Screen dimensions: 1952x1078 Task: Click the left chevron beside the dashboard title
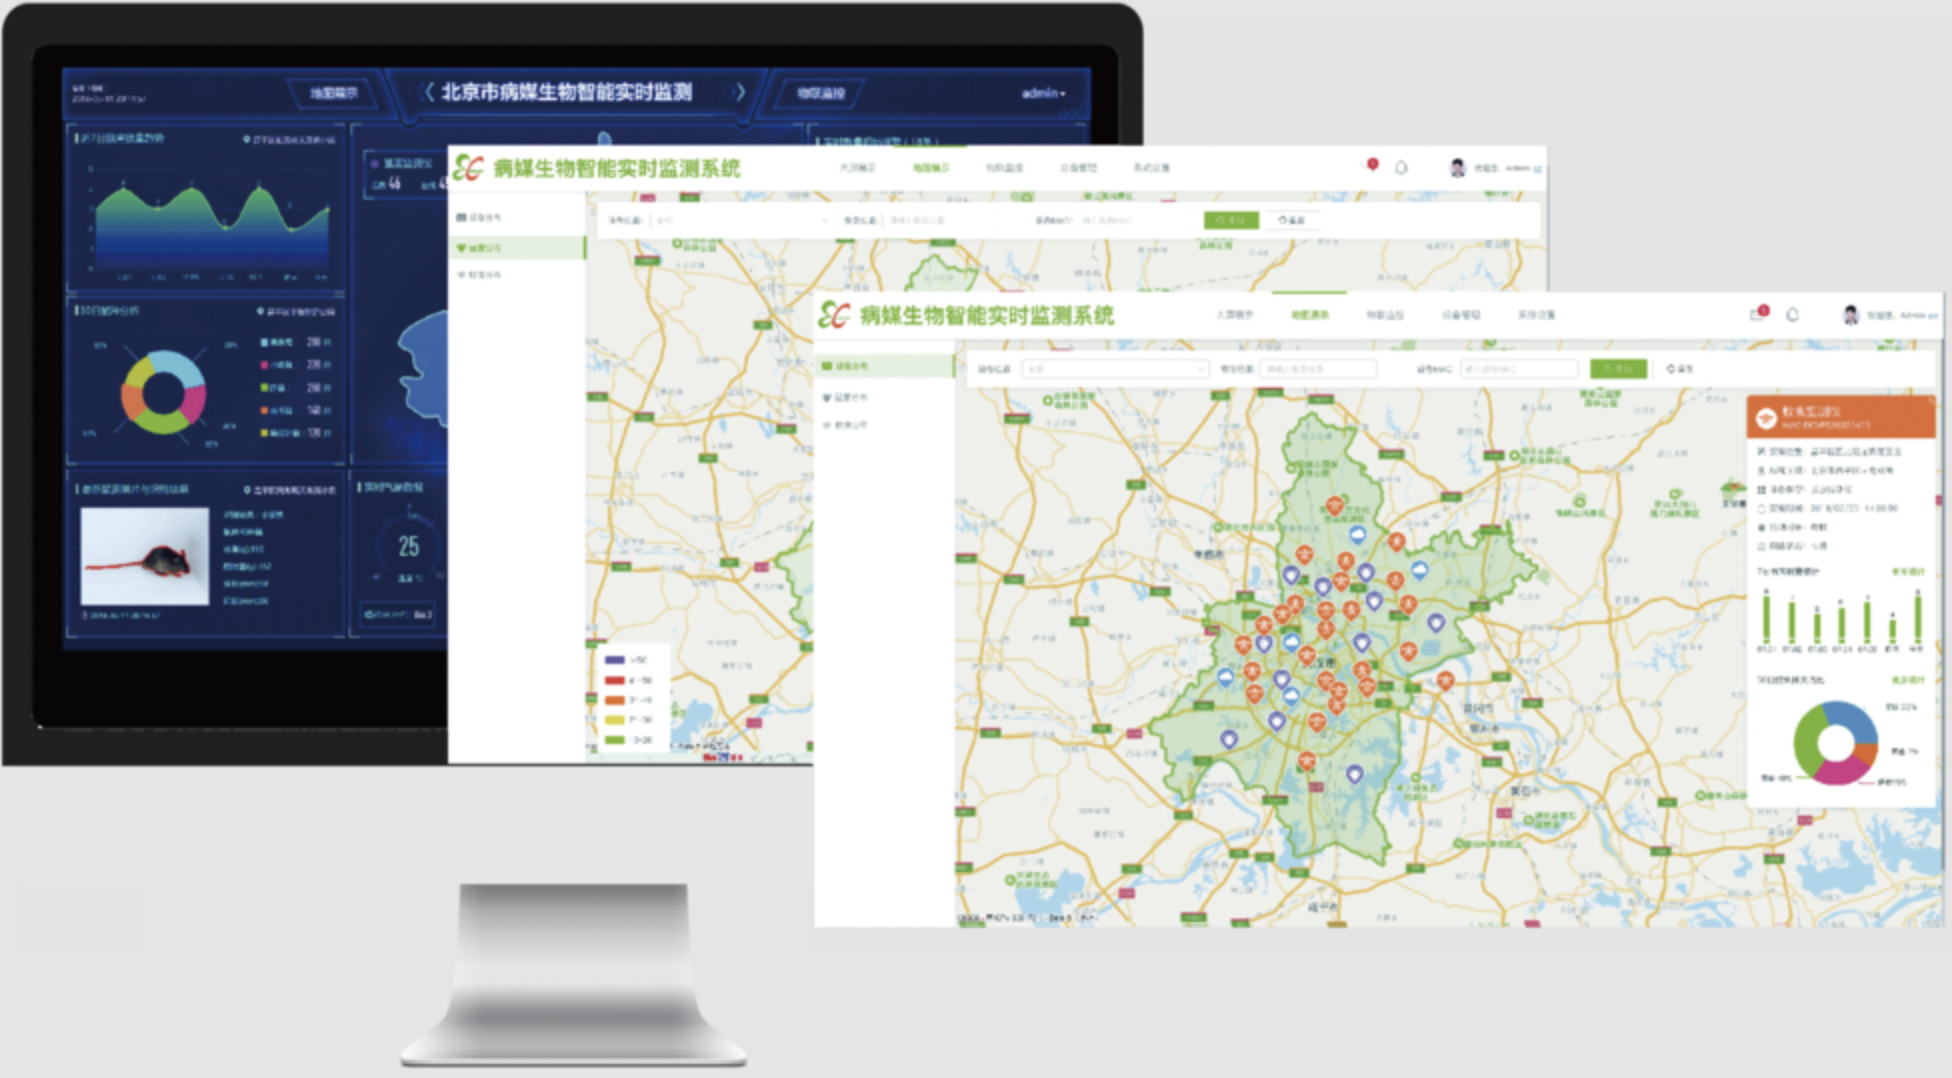coord(429,92)
